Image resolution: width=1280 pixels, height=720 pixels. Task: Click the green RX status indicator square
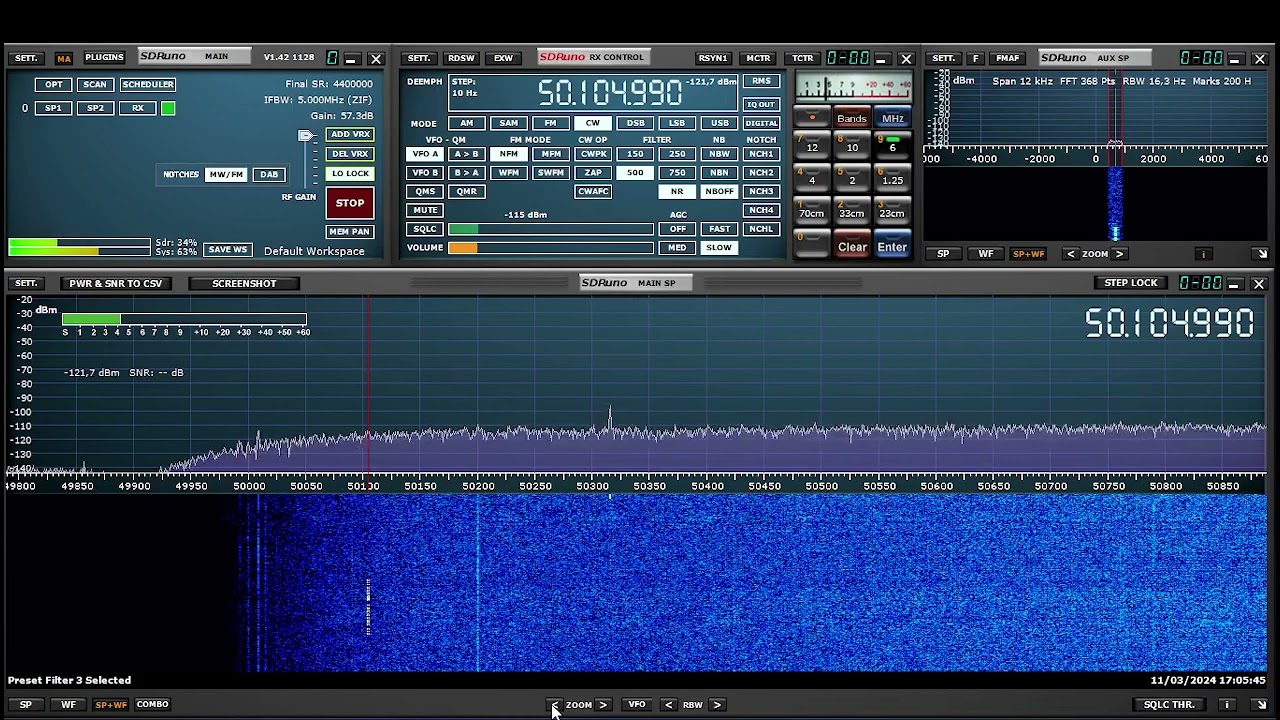click(168, 108)
